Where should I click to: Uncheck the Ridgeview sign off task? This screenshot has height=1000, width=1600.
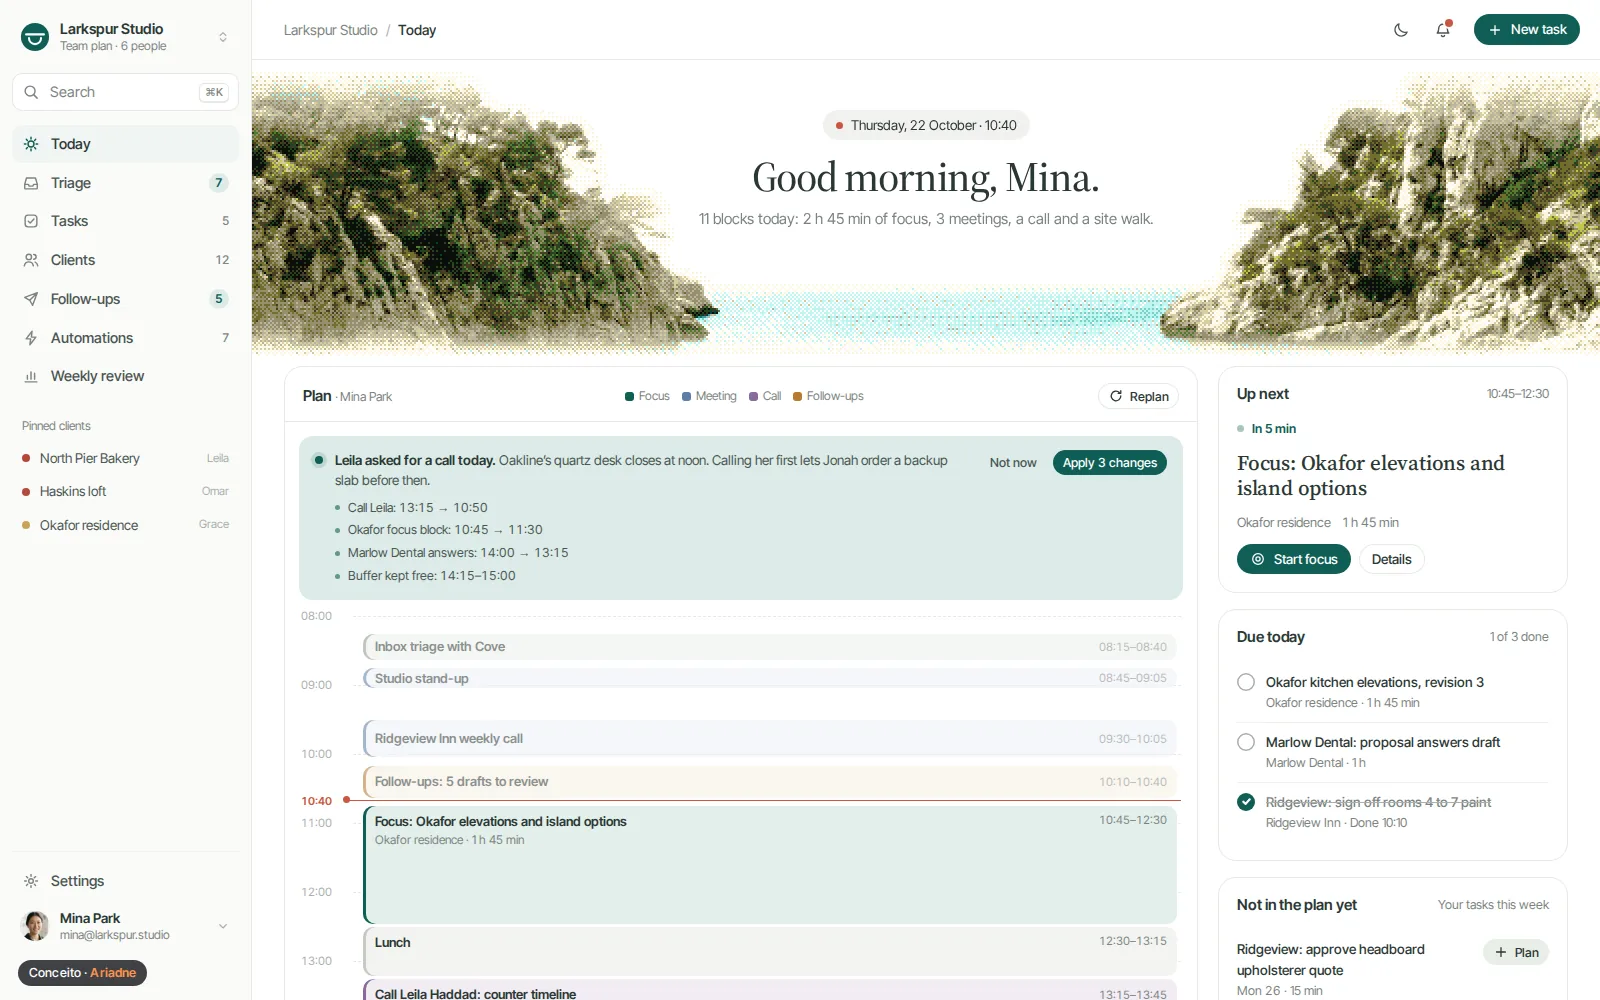1246,802
